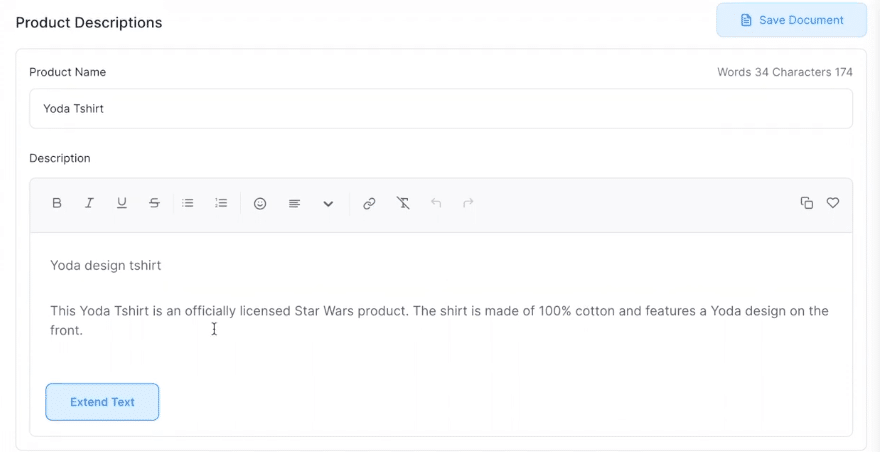Image resolution: width=880 pixels, height=452 pixels.
Task: Toggle underline formatting
Action: point(122,203)
